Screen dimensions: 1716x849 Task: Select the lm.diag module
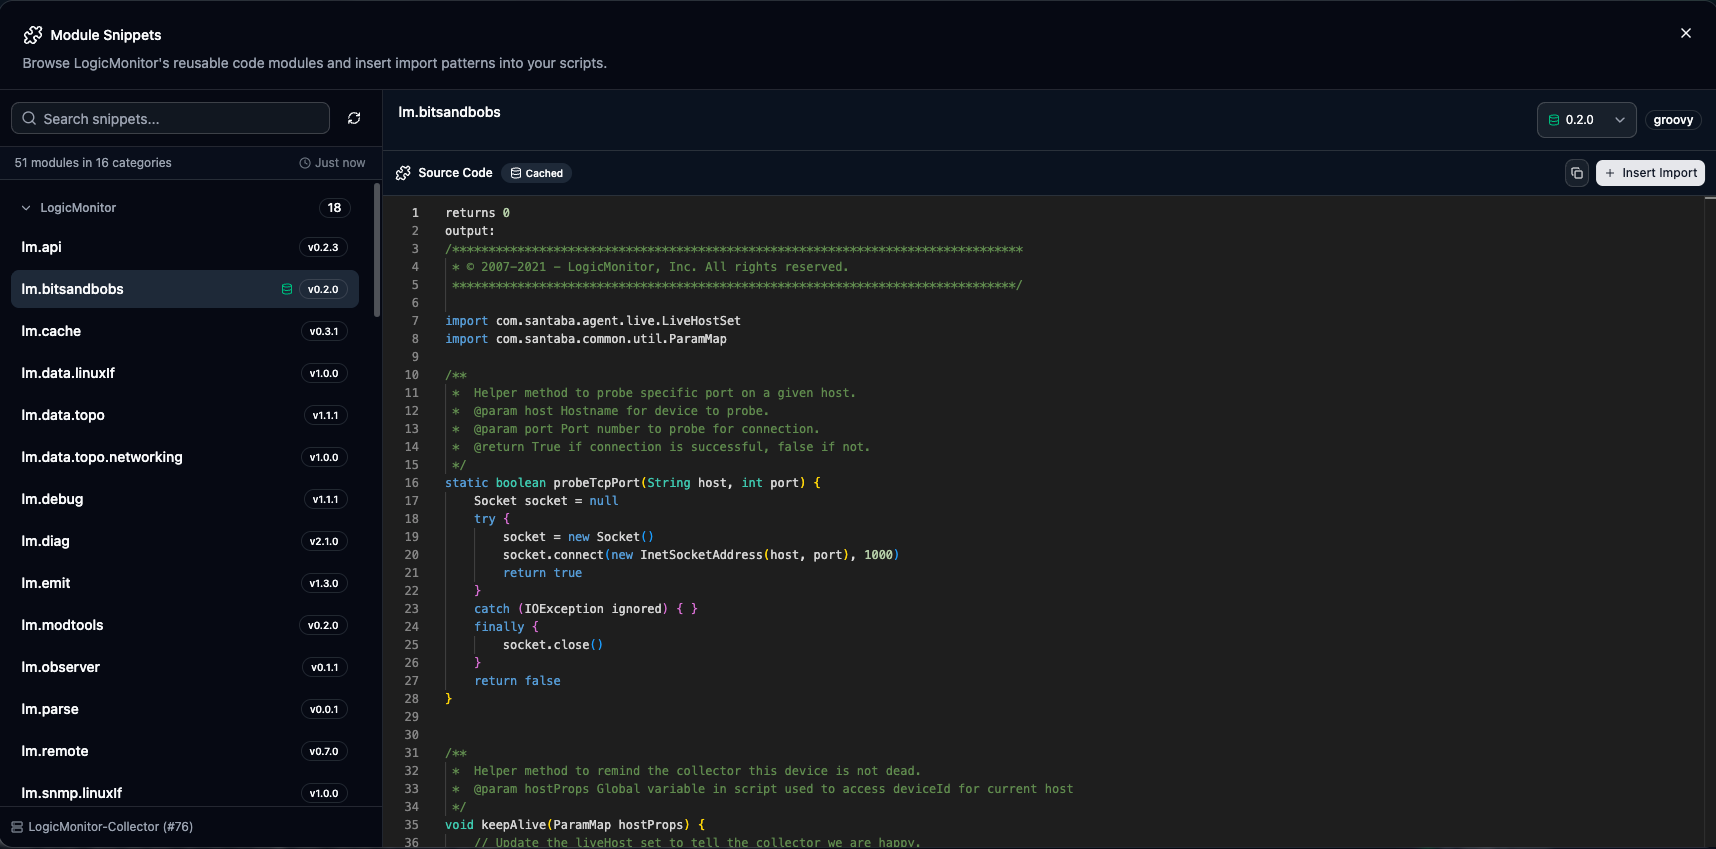(185, 541)
